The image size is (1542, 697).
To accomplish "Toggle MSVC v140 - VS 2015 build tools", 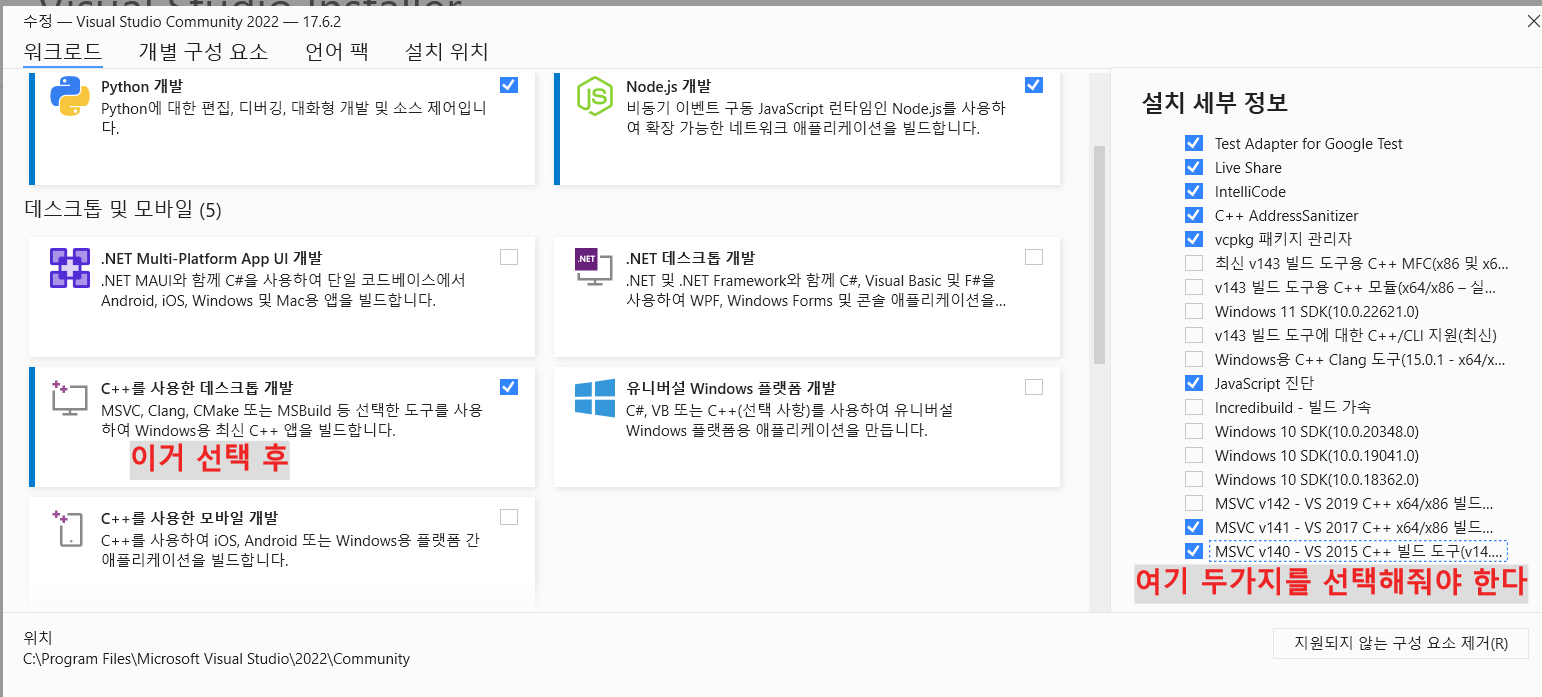I will pyautogui.click(x=1193, y=551).
